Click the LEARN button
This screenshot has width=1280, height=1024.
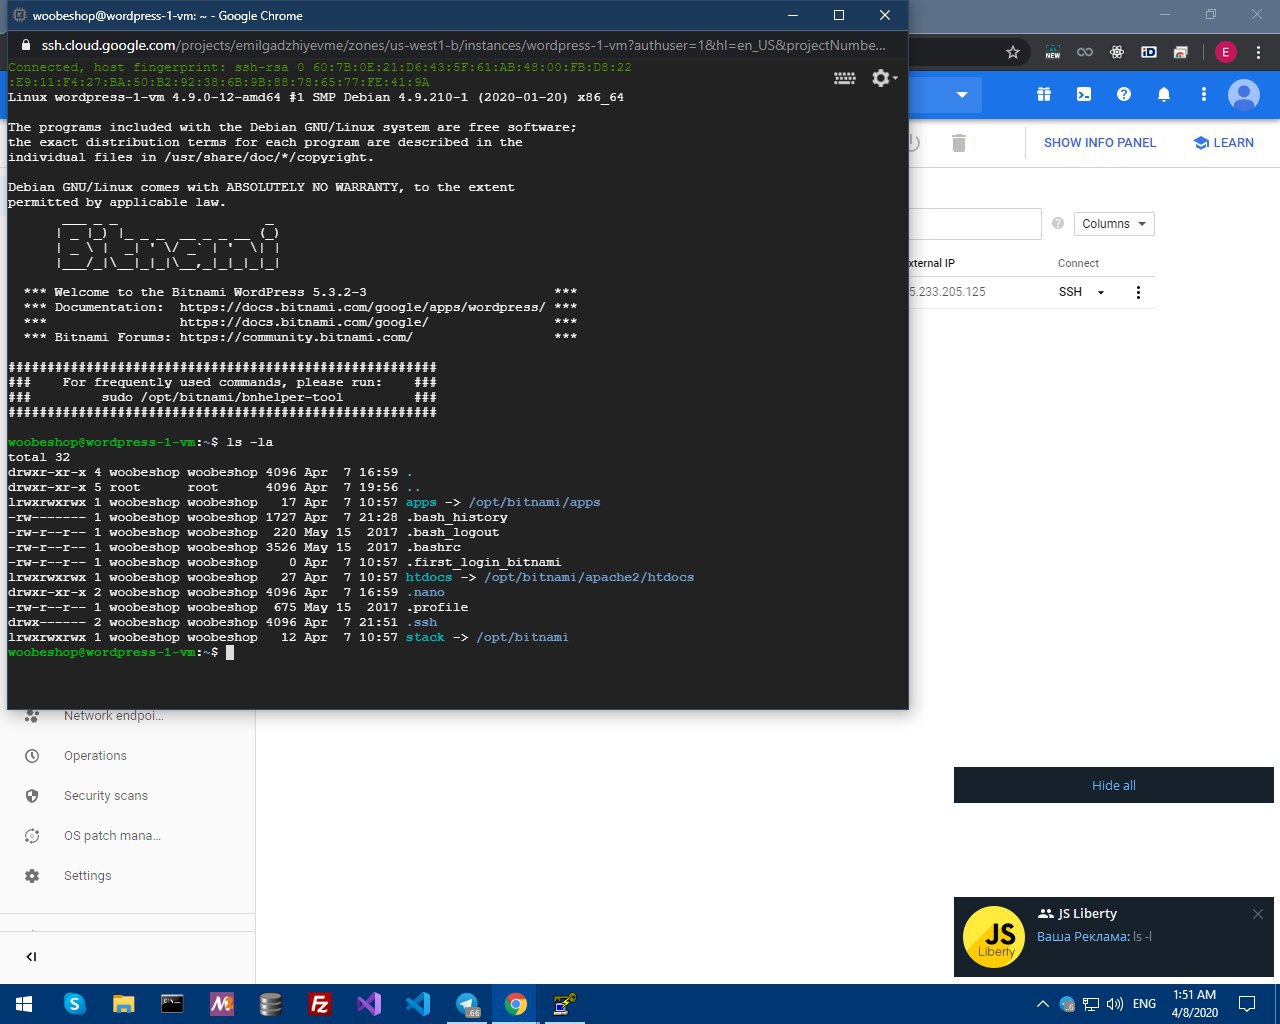pyautogui.click(x=1224, y=143)
